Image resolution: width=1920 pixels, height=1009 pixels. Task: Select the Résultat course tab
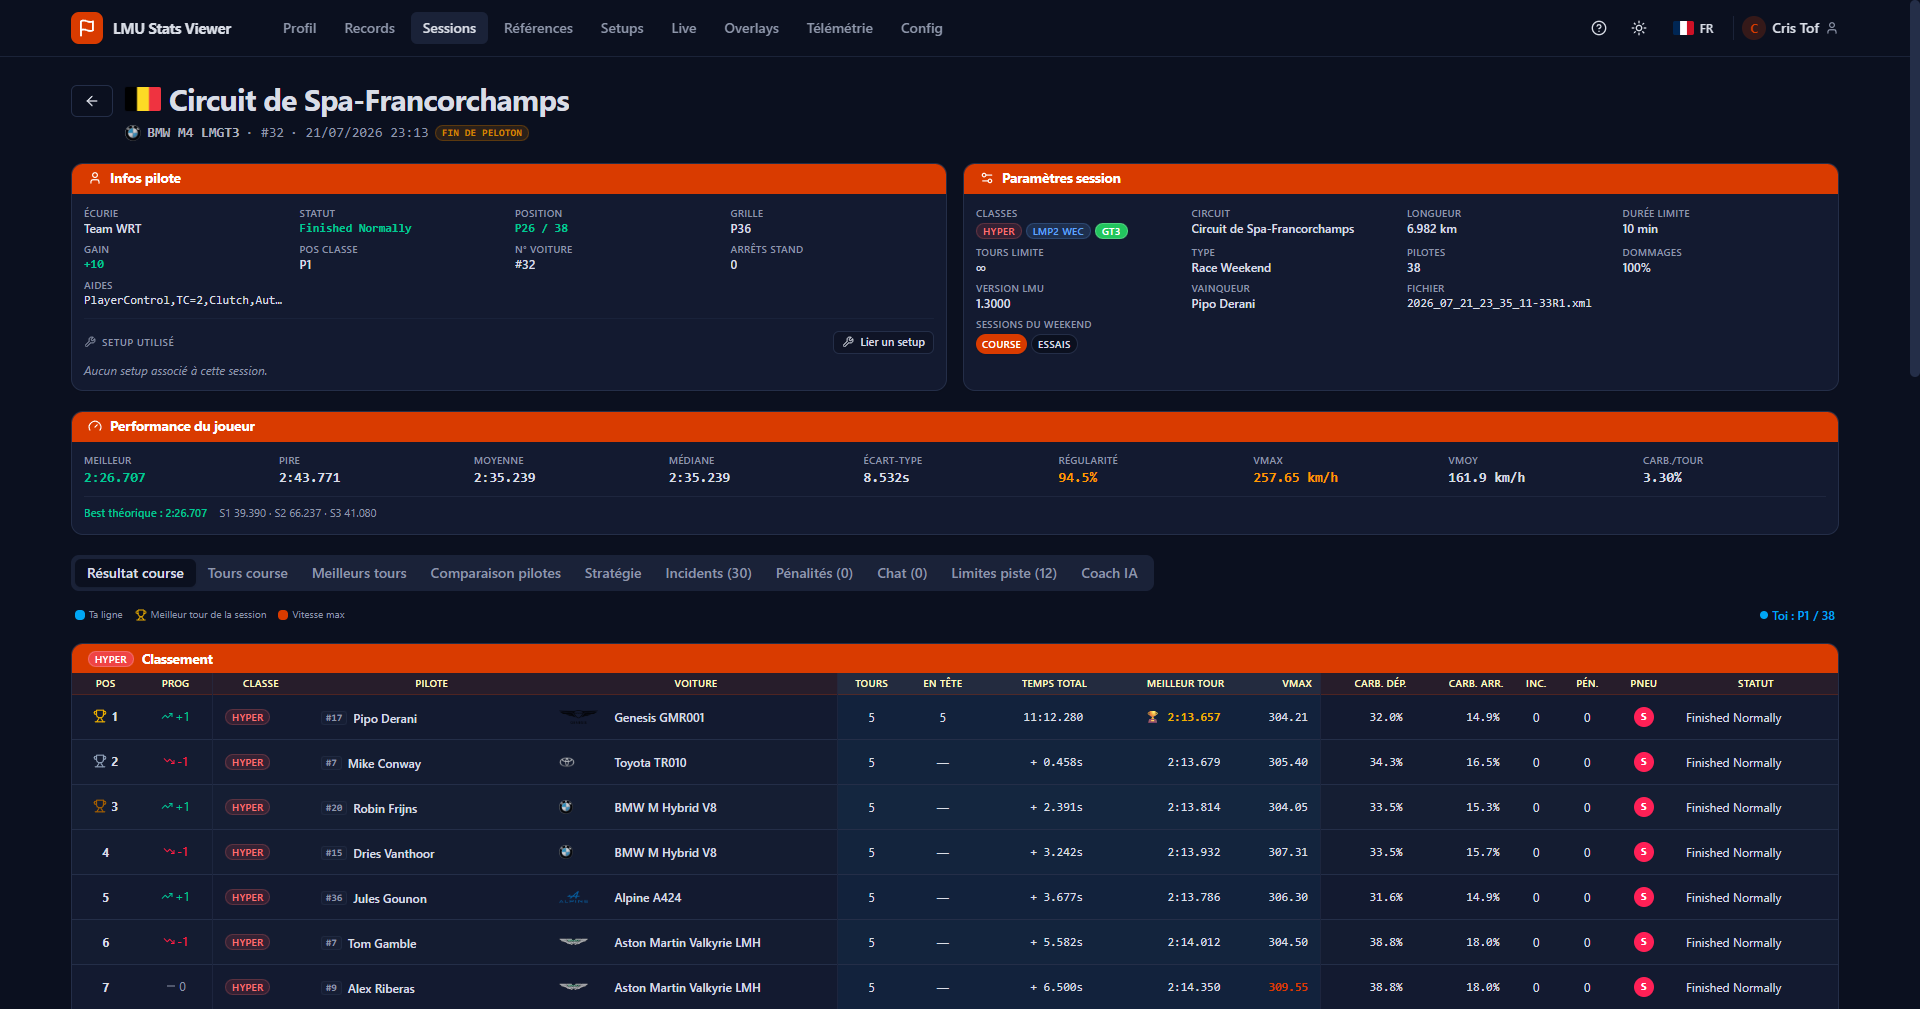point(135,573)
